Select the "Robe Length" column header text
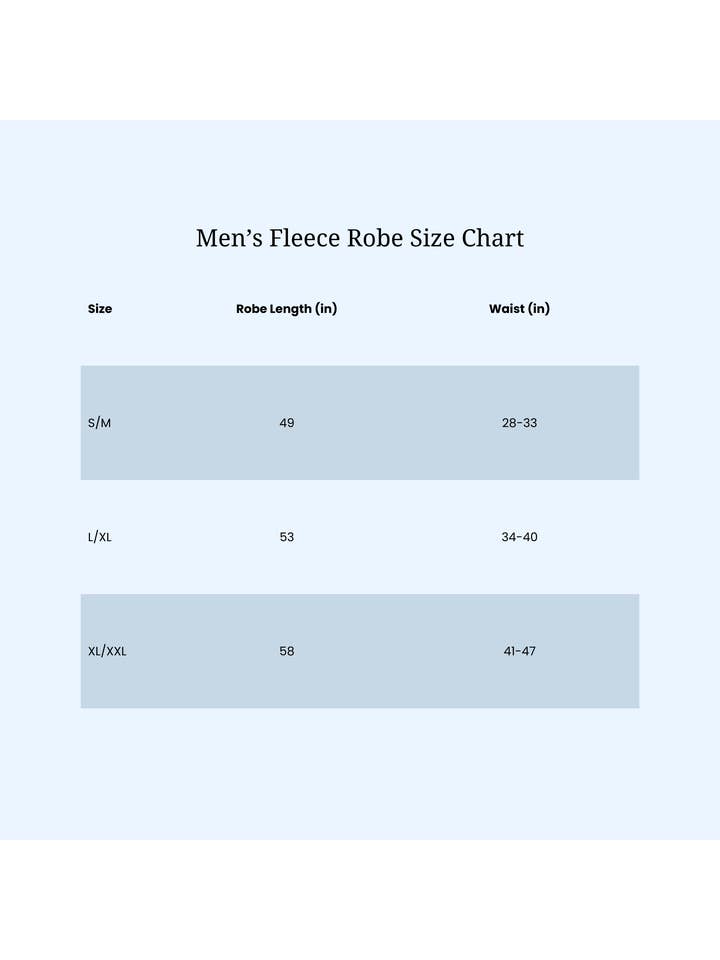 (274, 309)
